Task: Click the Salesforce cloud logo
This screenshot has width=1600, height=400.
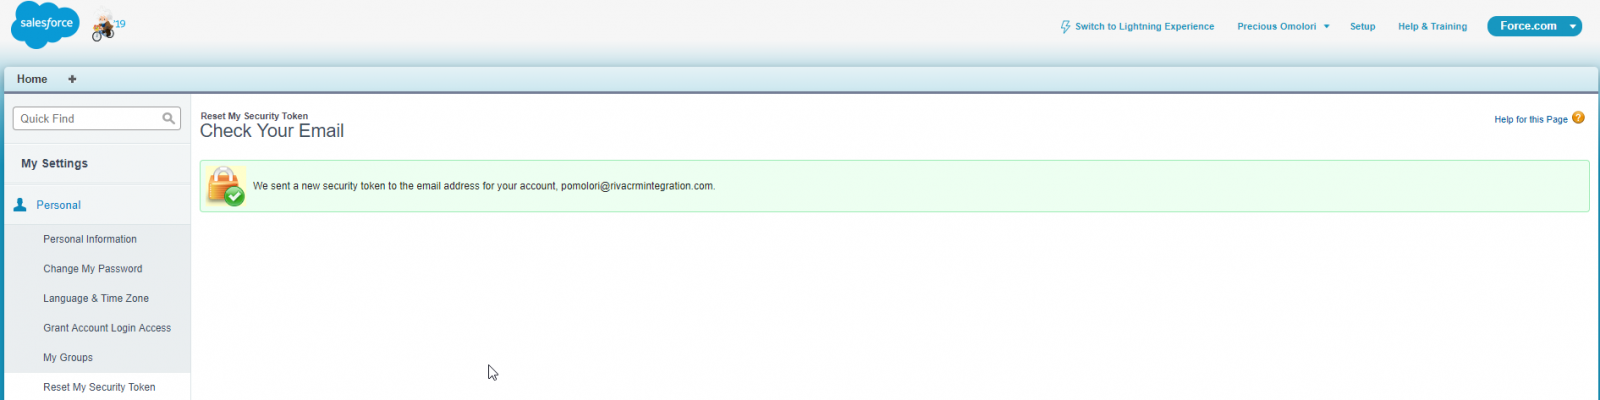Action: click(x=45, y=24)
